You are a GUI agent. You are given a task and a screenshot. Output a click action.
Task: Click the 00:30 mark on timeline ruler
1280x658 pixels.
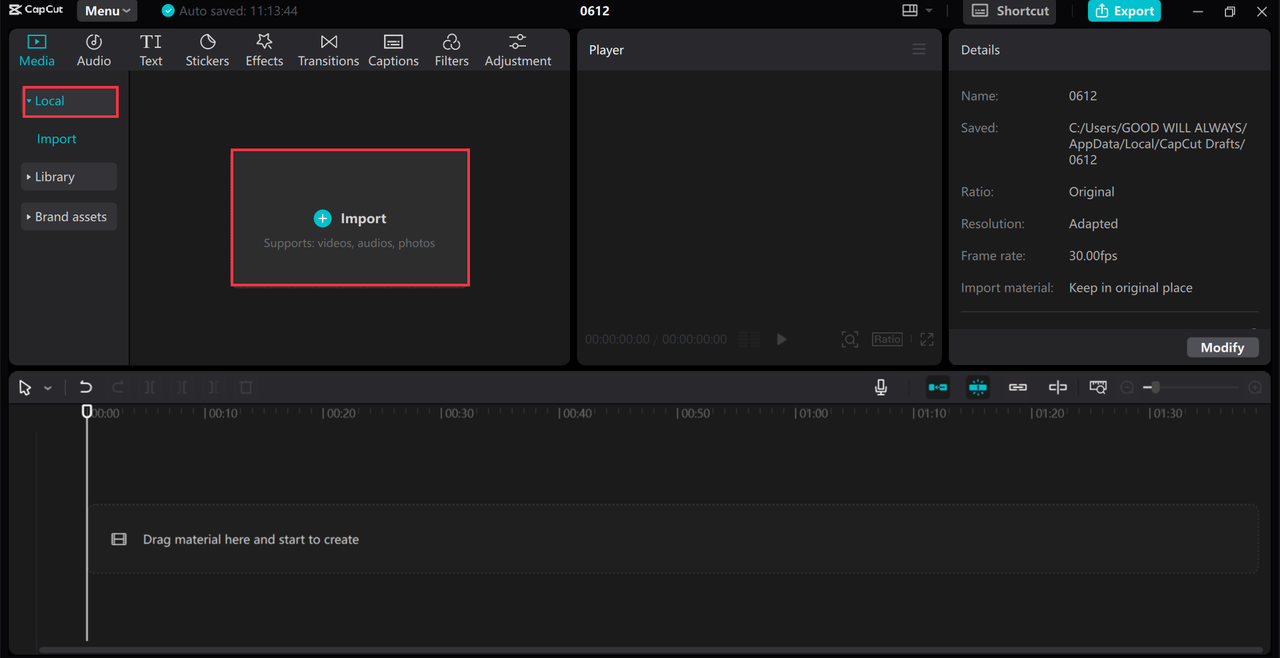click(457, 413)
